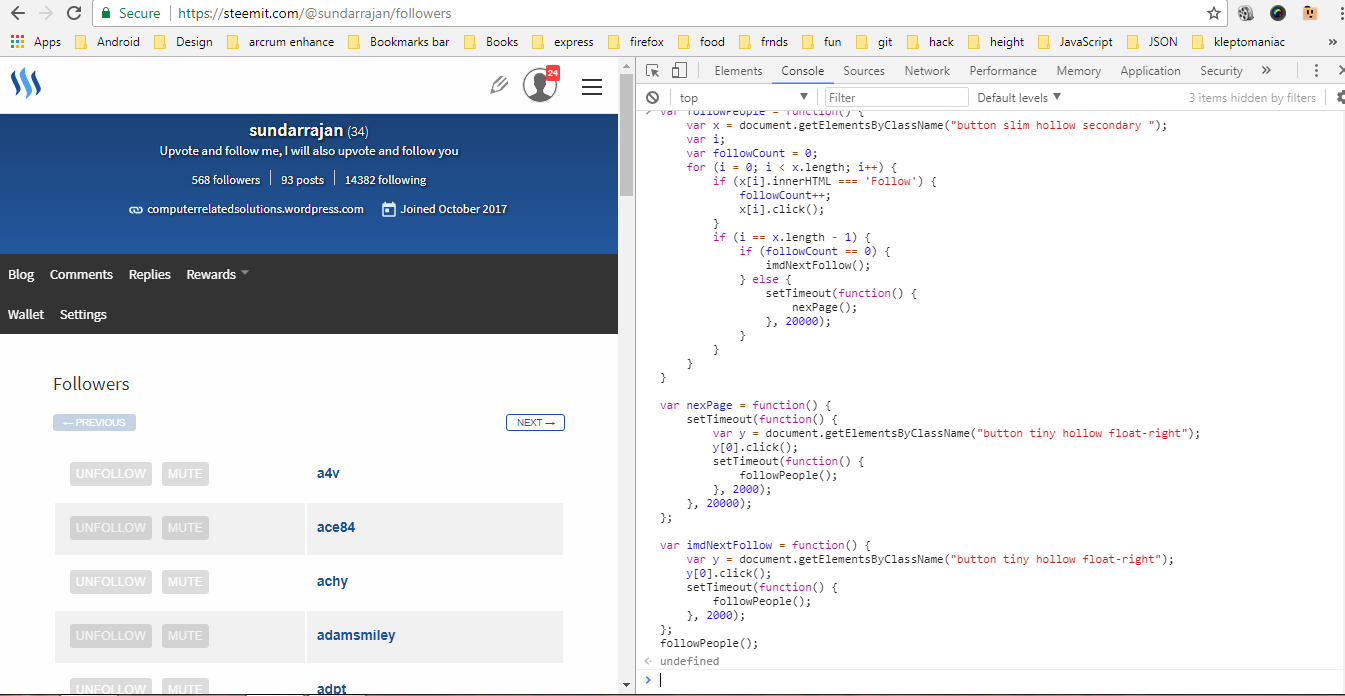This screenshot has width=1345, height=696.
Task: Open the express bookmark folder
Action: pyautogui.click(x=562, y=42)
